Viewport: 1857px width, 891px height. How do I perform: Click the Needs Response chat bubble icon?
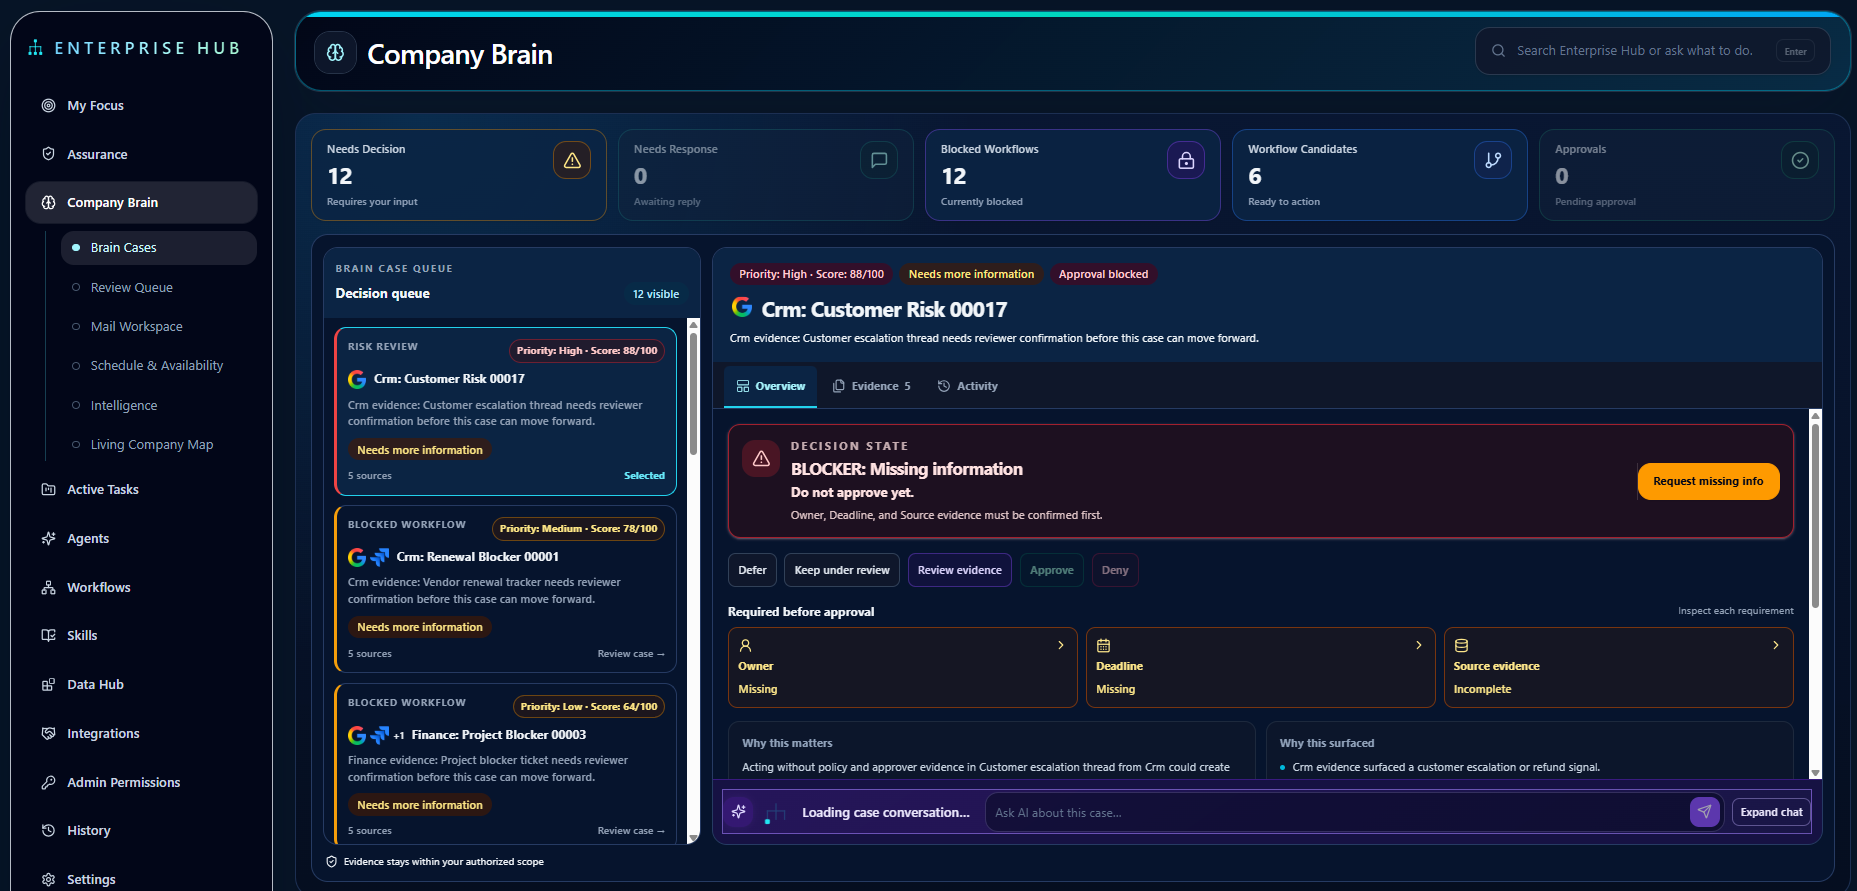click(879, 160)
